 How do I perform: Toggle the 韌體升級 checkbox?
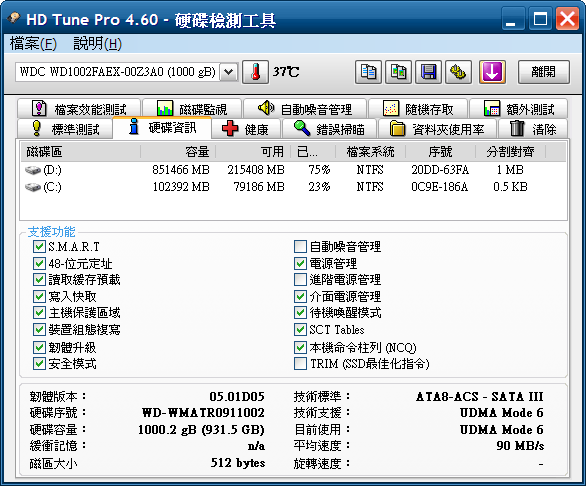pos(39,347)
